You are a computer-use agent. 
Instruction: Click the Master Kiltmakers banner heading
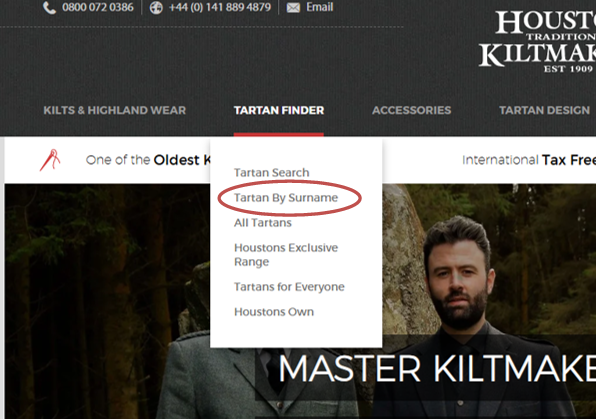[x=437, y=368]
